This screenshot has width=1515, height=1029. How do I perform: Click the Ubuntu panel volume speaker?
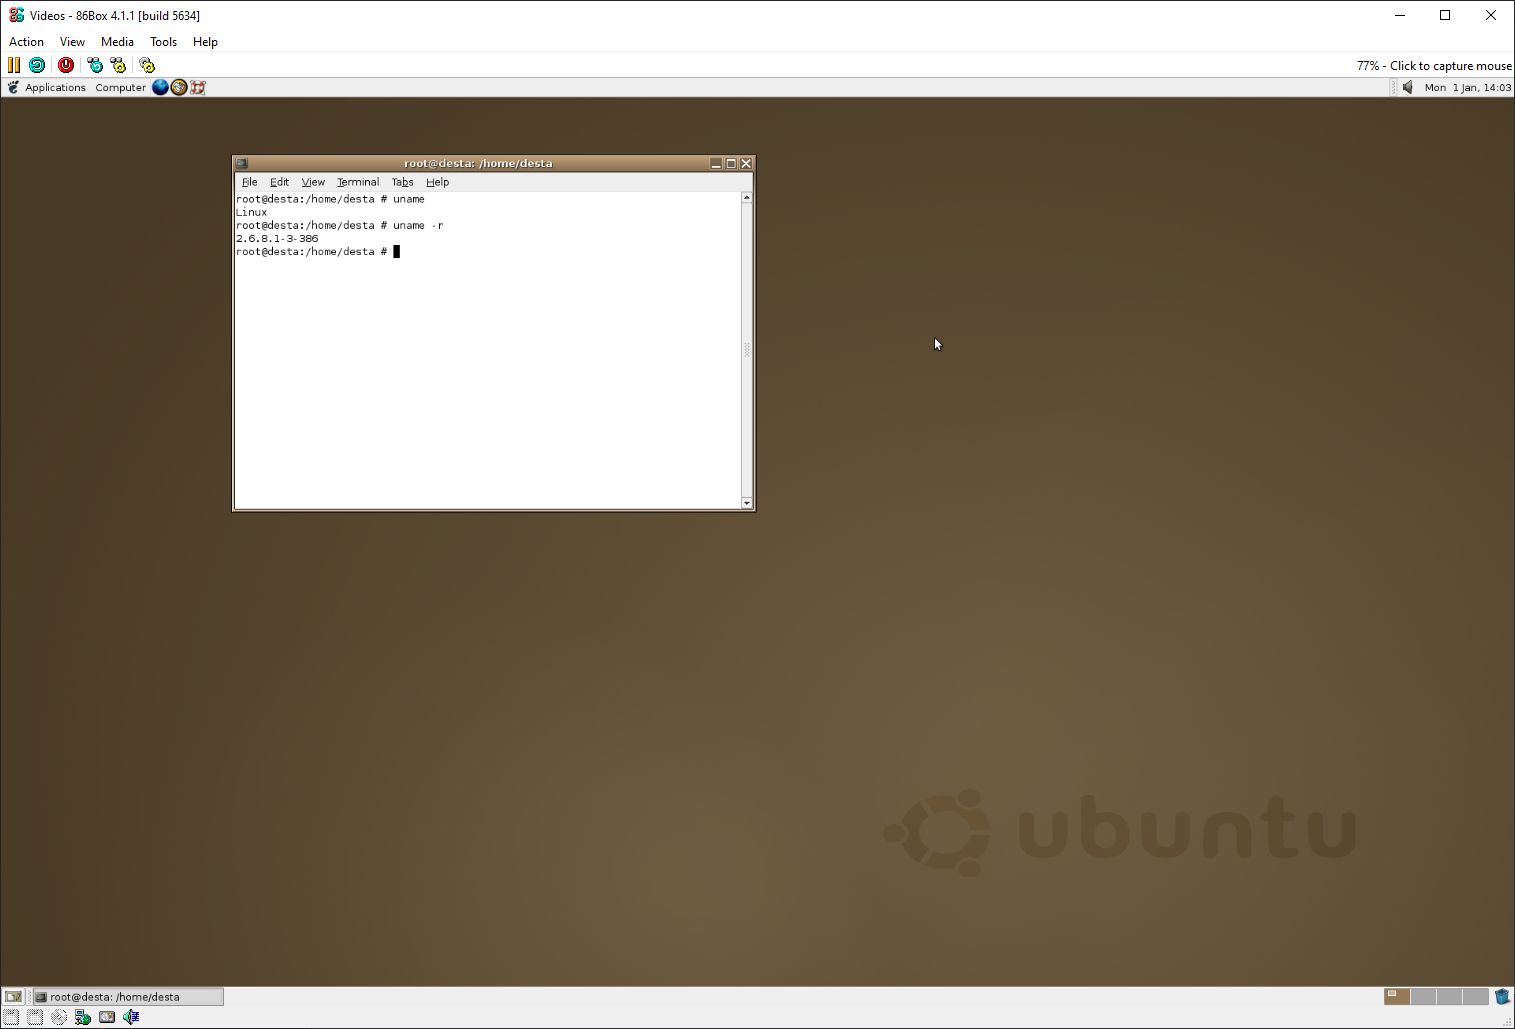[x=1408, y=87]
